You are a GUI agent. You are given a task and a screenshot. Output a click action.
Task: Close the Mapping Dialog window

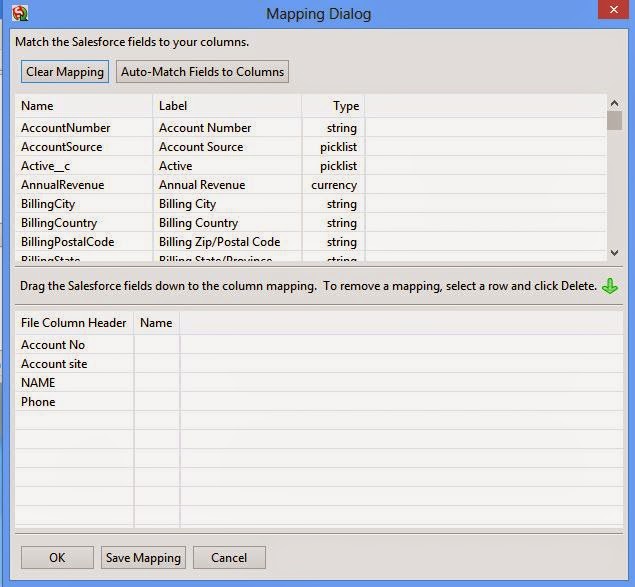[613, 10]
